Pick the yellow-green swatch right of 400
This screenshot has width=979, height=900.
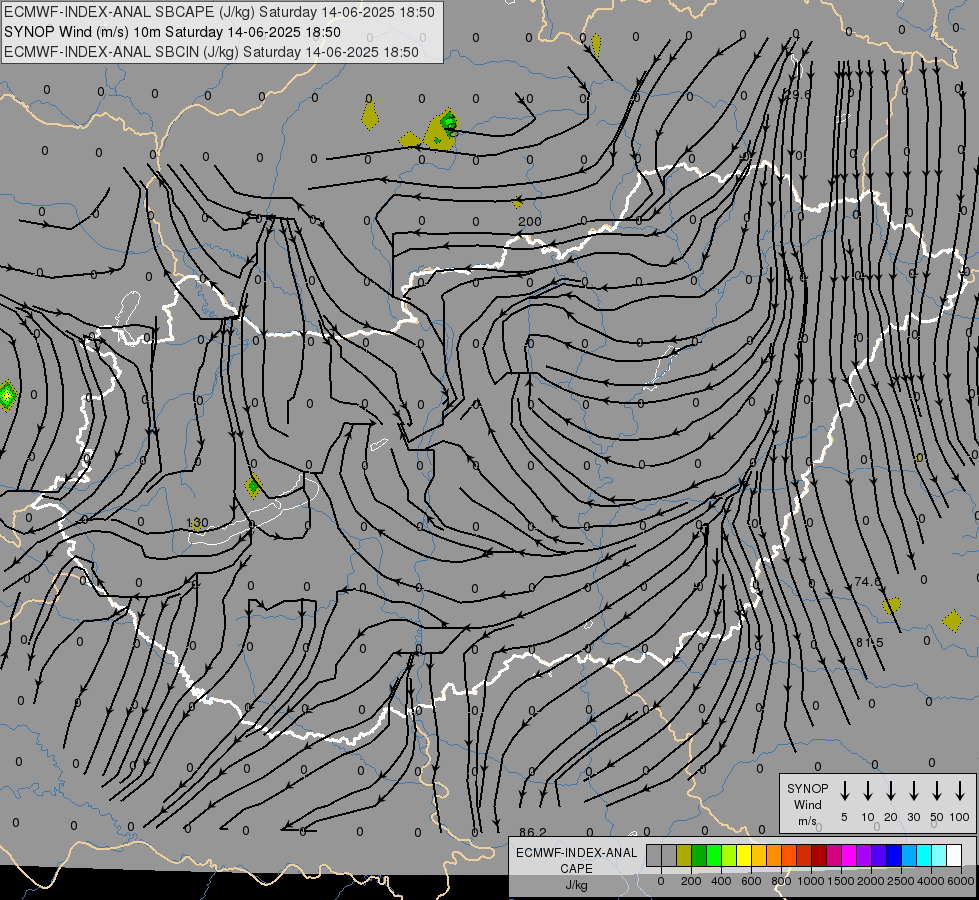pyautogui.click(x=729, y=855)
